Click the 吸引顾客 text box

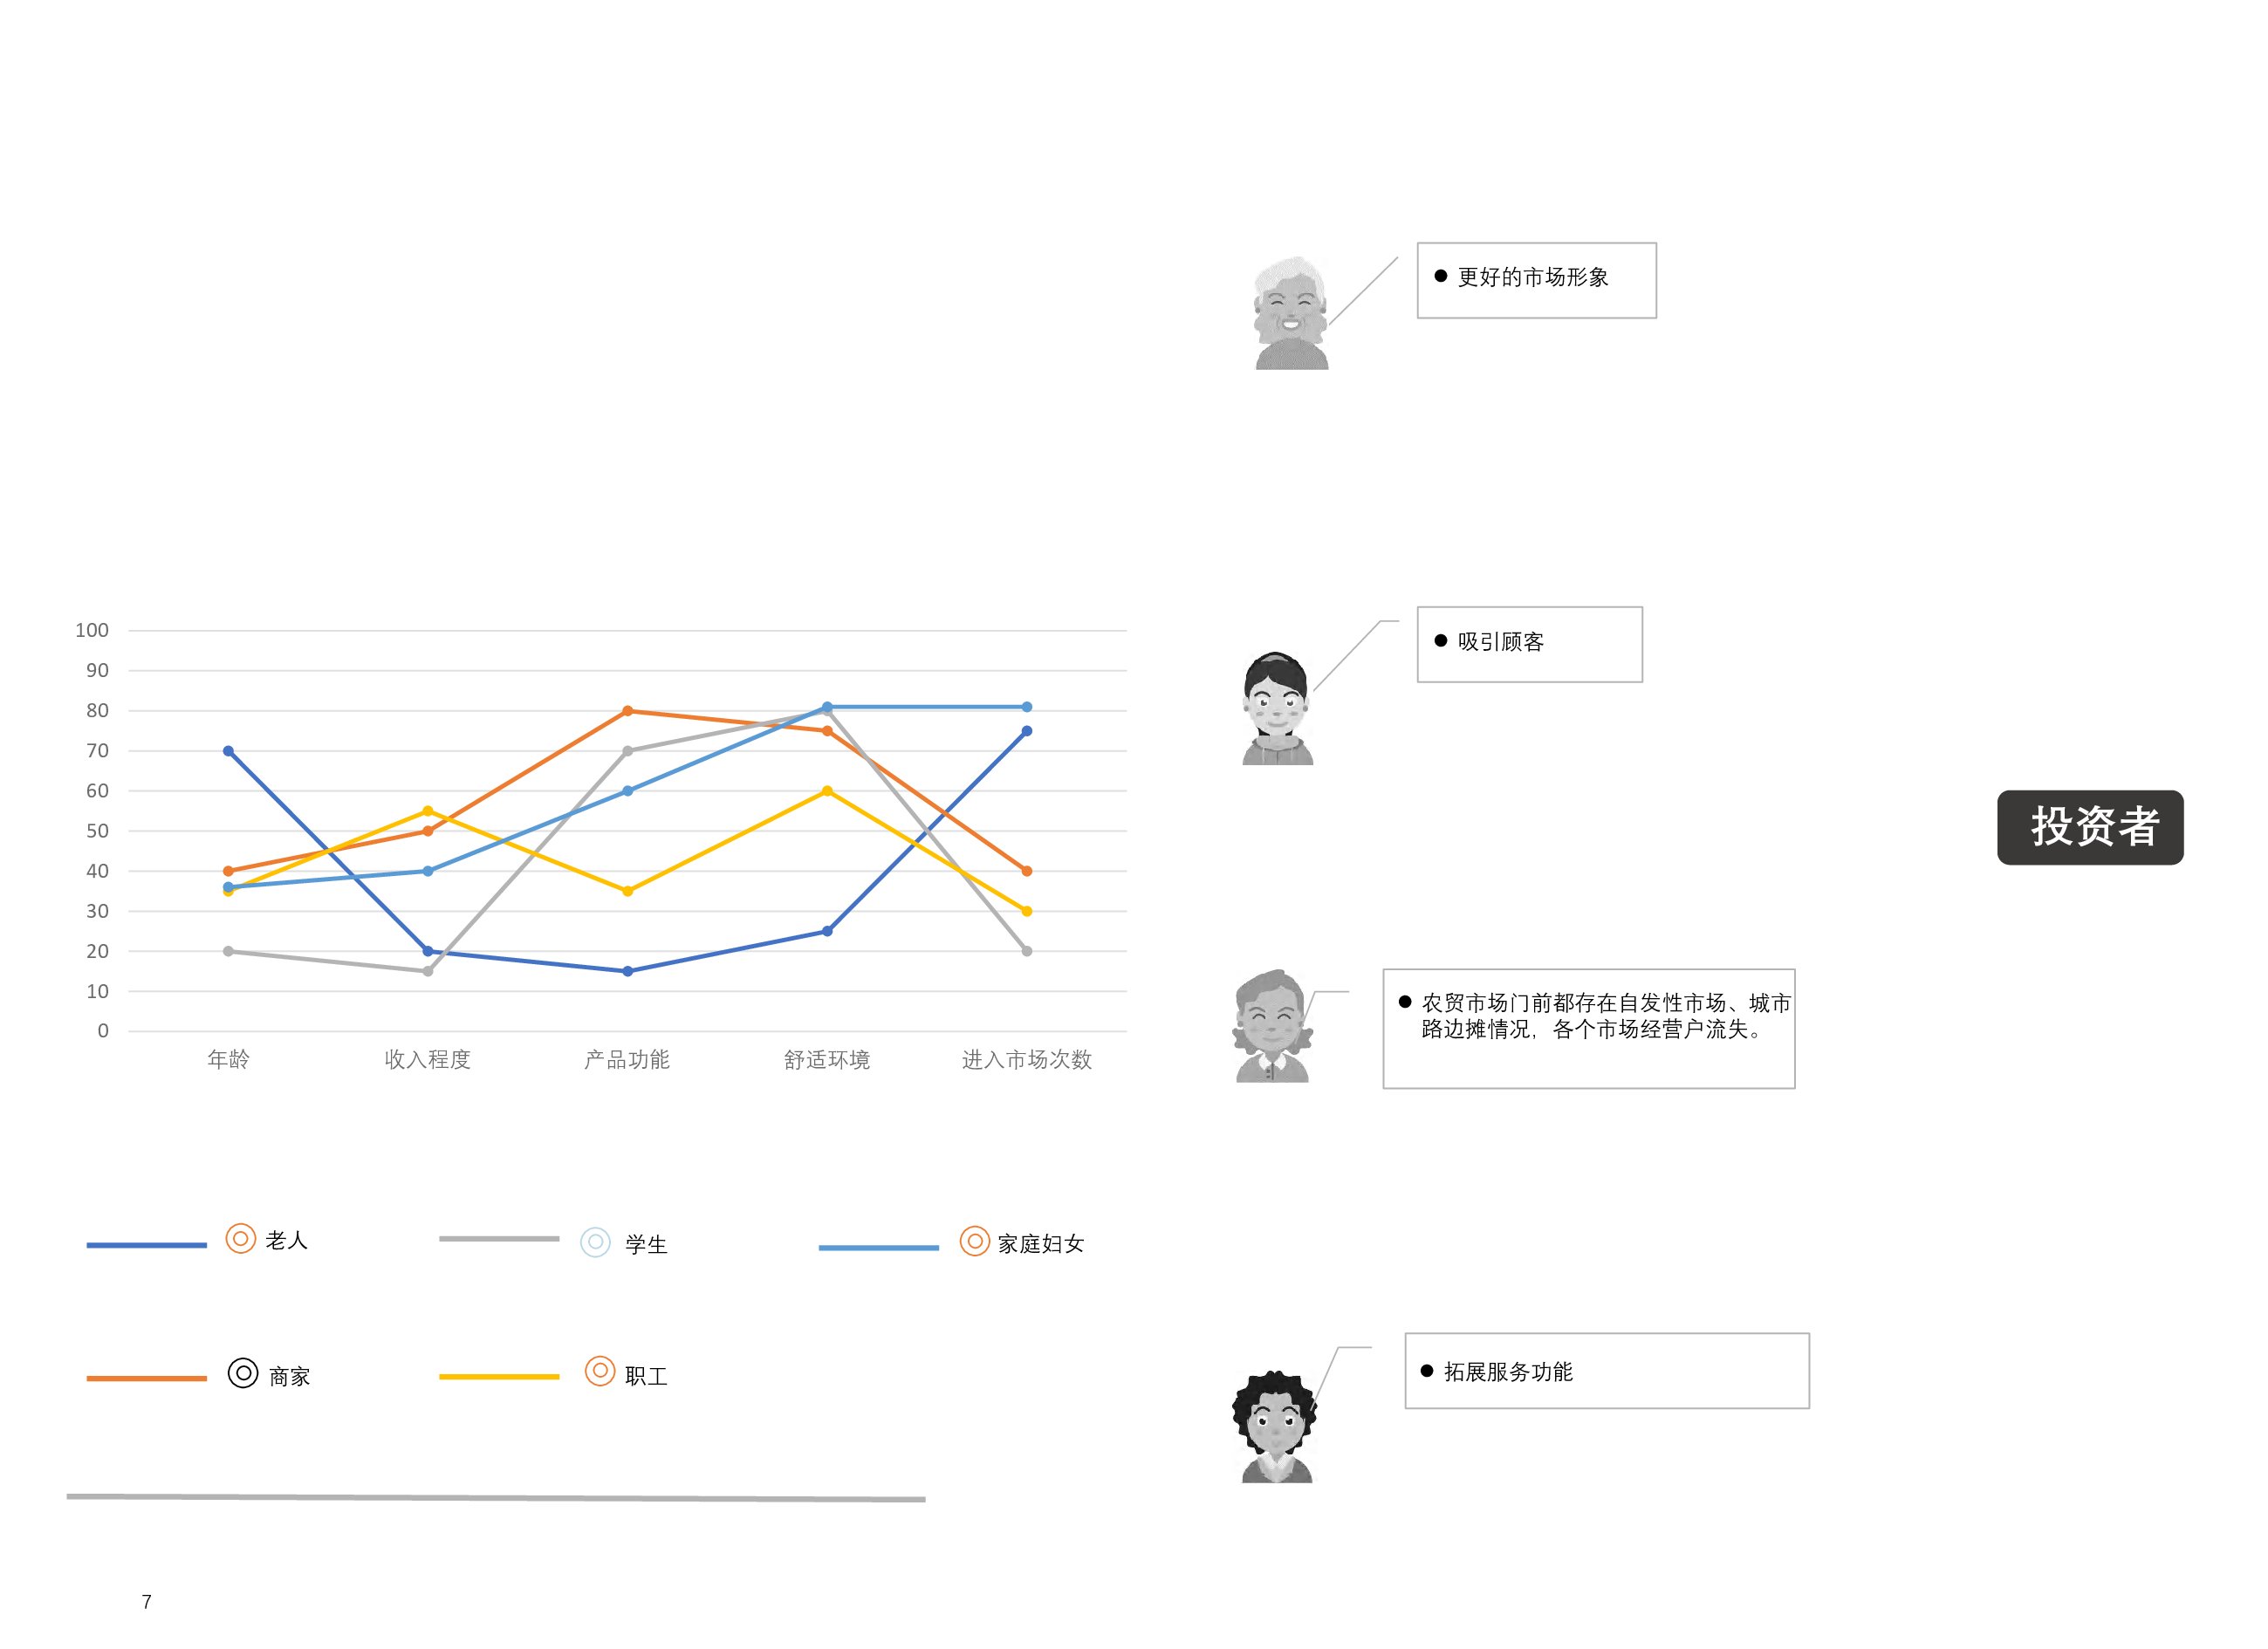[x=1529, y=644]
